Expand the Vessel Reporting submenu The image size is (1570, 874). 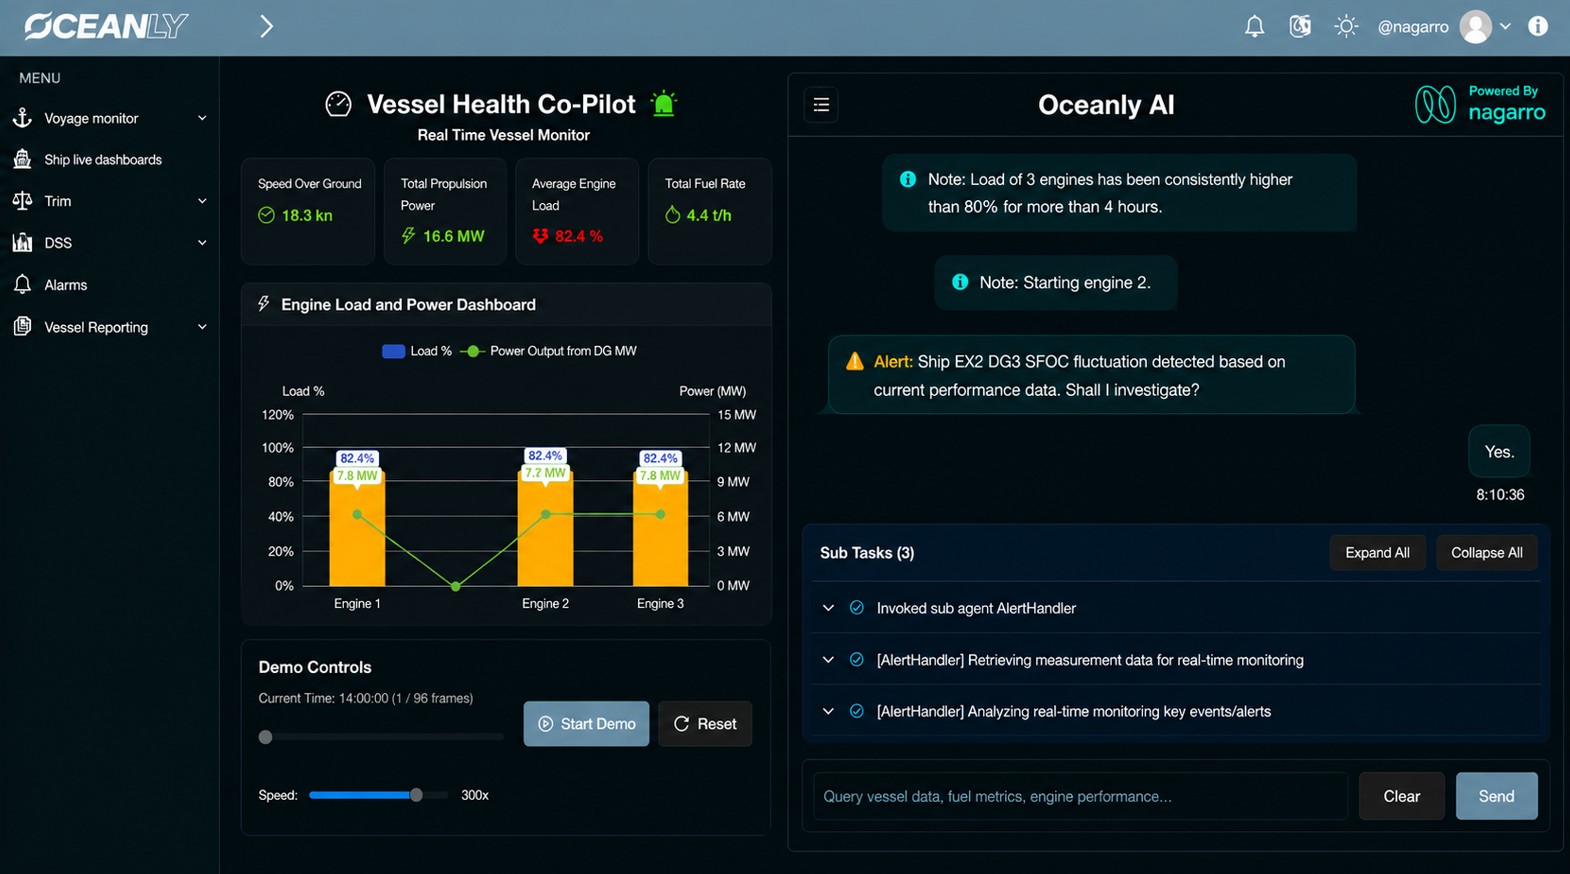click(x=110, y=327)
